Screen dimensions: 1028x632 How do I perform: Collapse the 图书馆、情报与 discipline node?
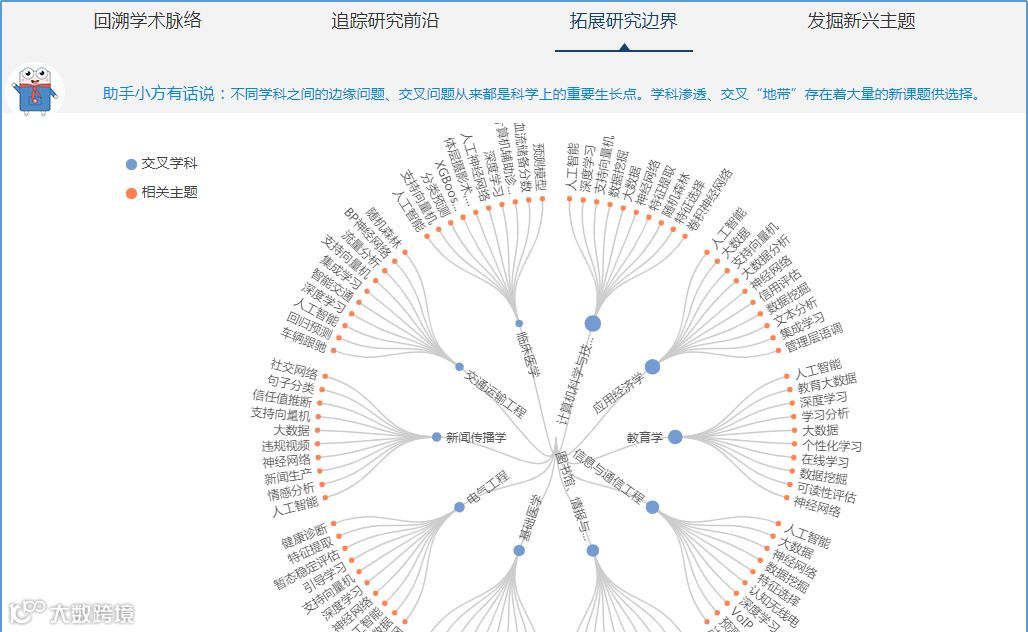(x=593, y=551)
